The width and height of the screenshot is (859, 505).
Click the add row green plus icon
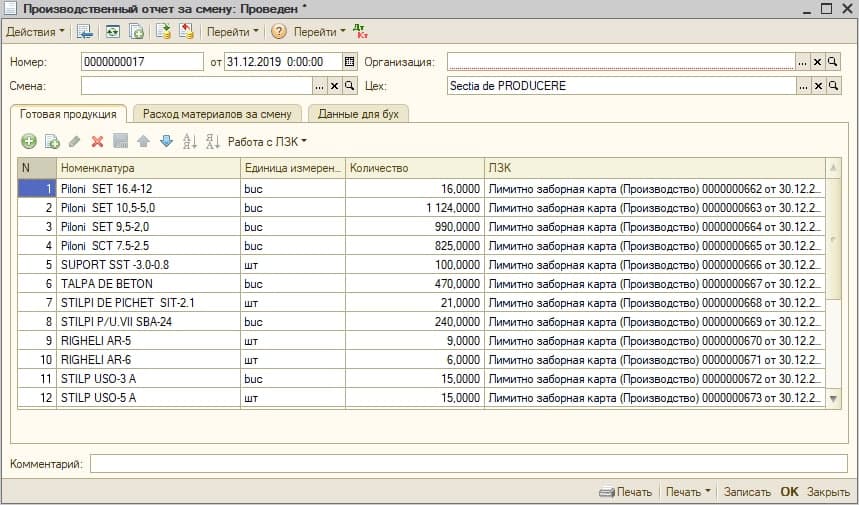point(29,142)
